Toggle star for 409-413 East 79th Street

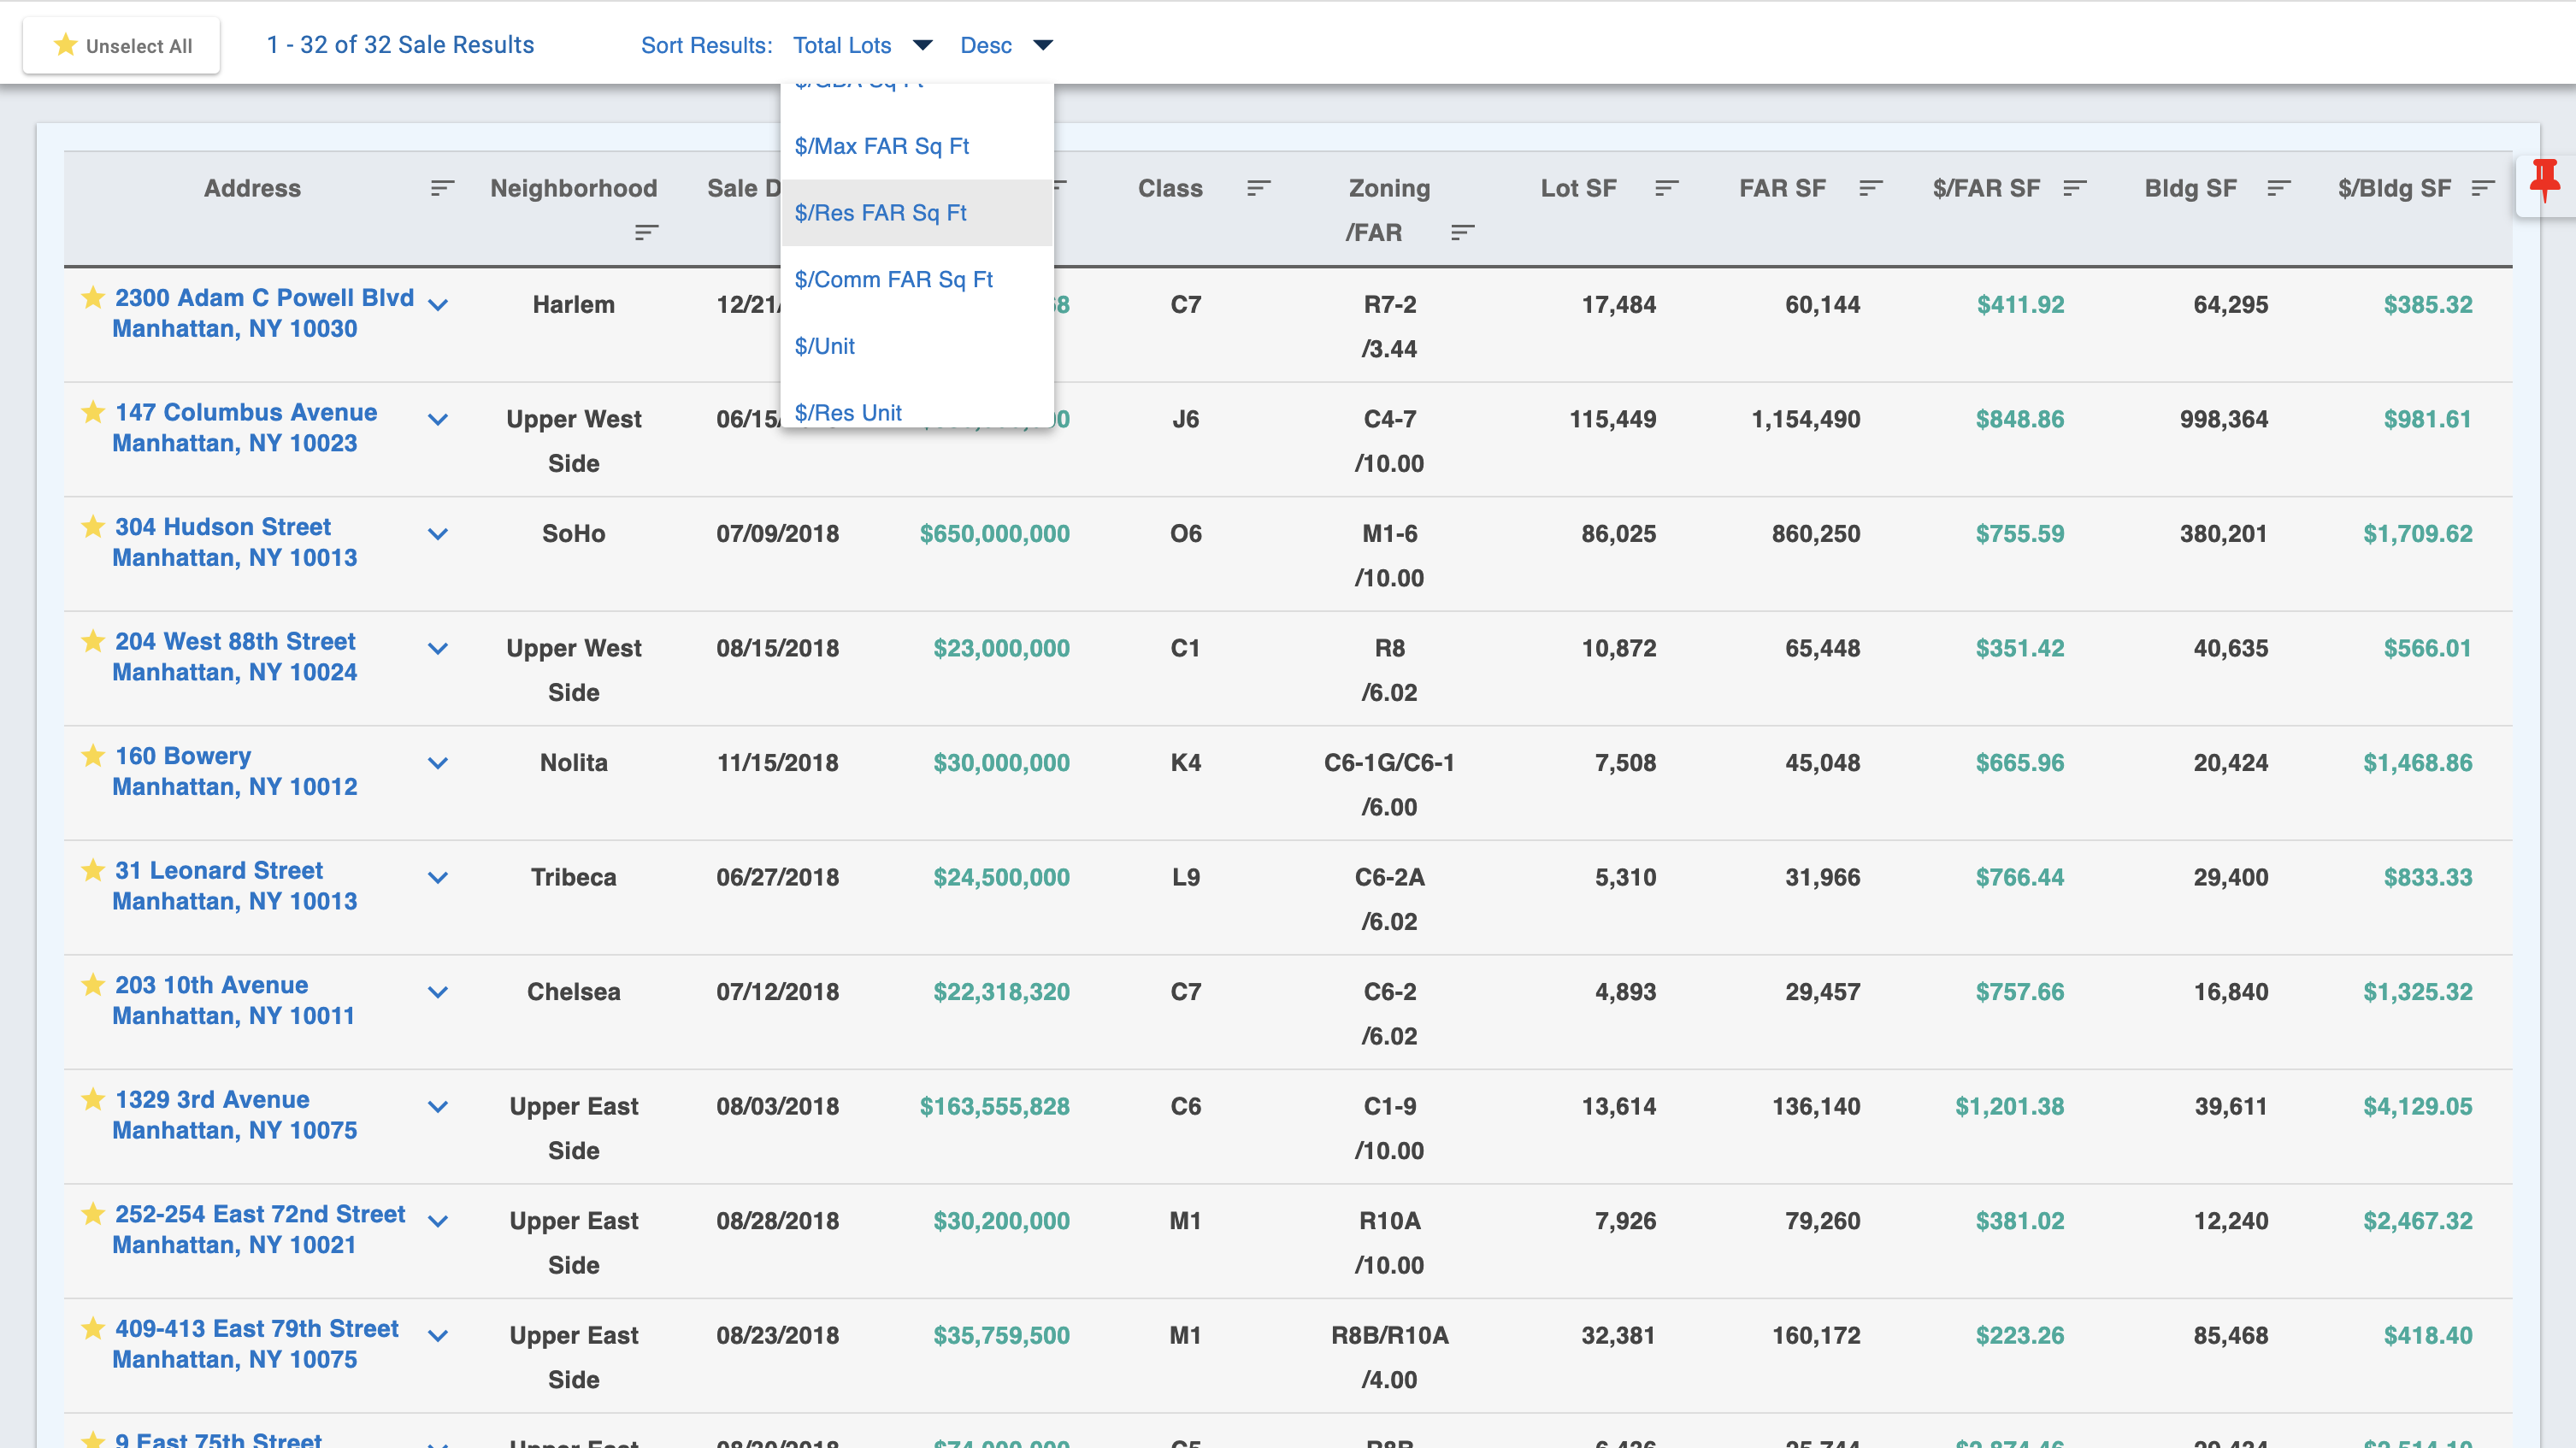93,1327
